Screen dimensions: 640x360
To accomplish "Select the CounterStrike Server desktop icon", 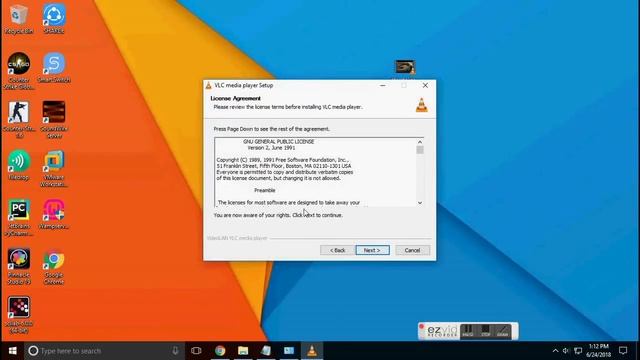I will click(x=54, y=120).
